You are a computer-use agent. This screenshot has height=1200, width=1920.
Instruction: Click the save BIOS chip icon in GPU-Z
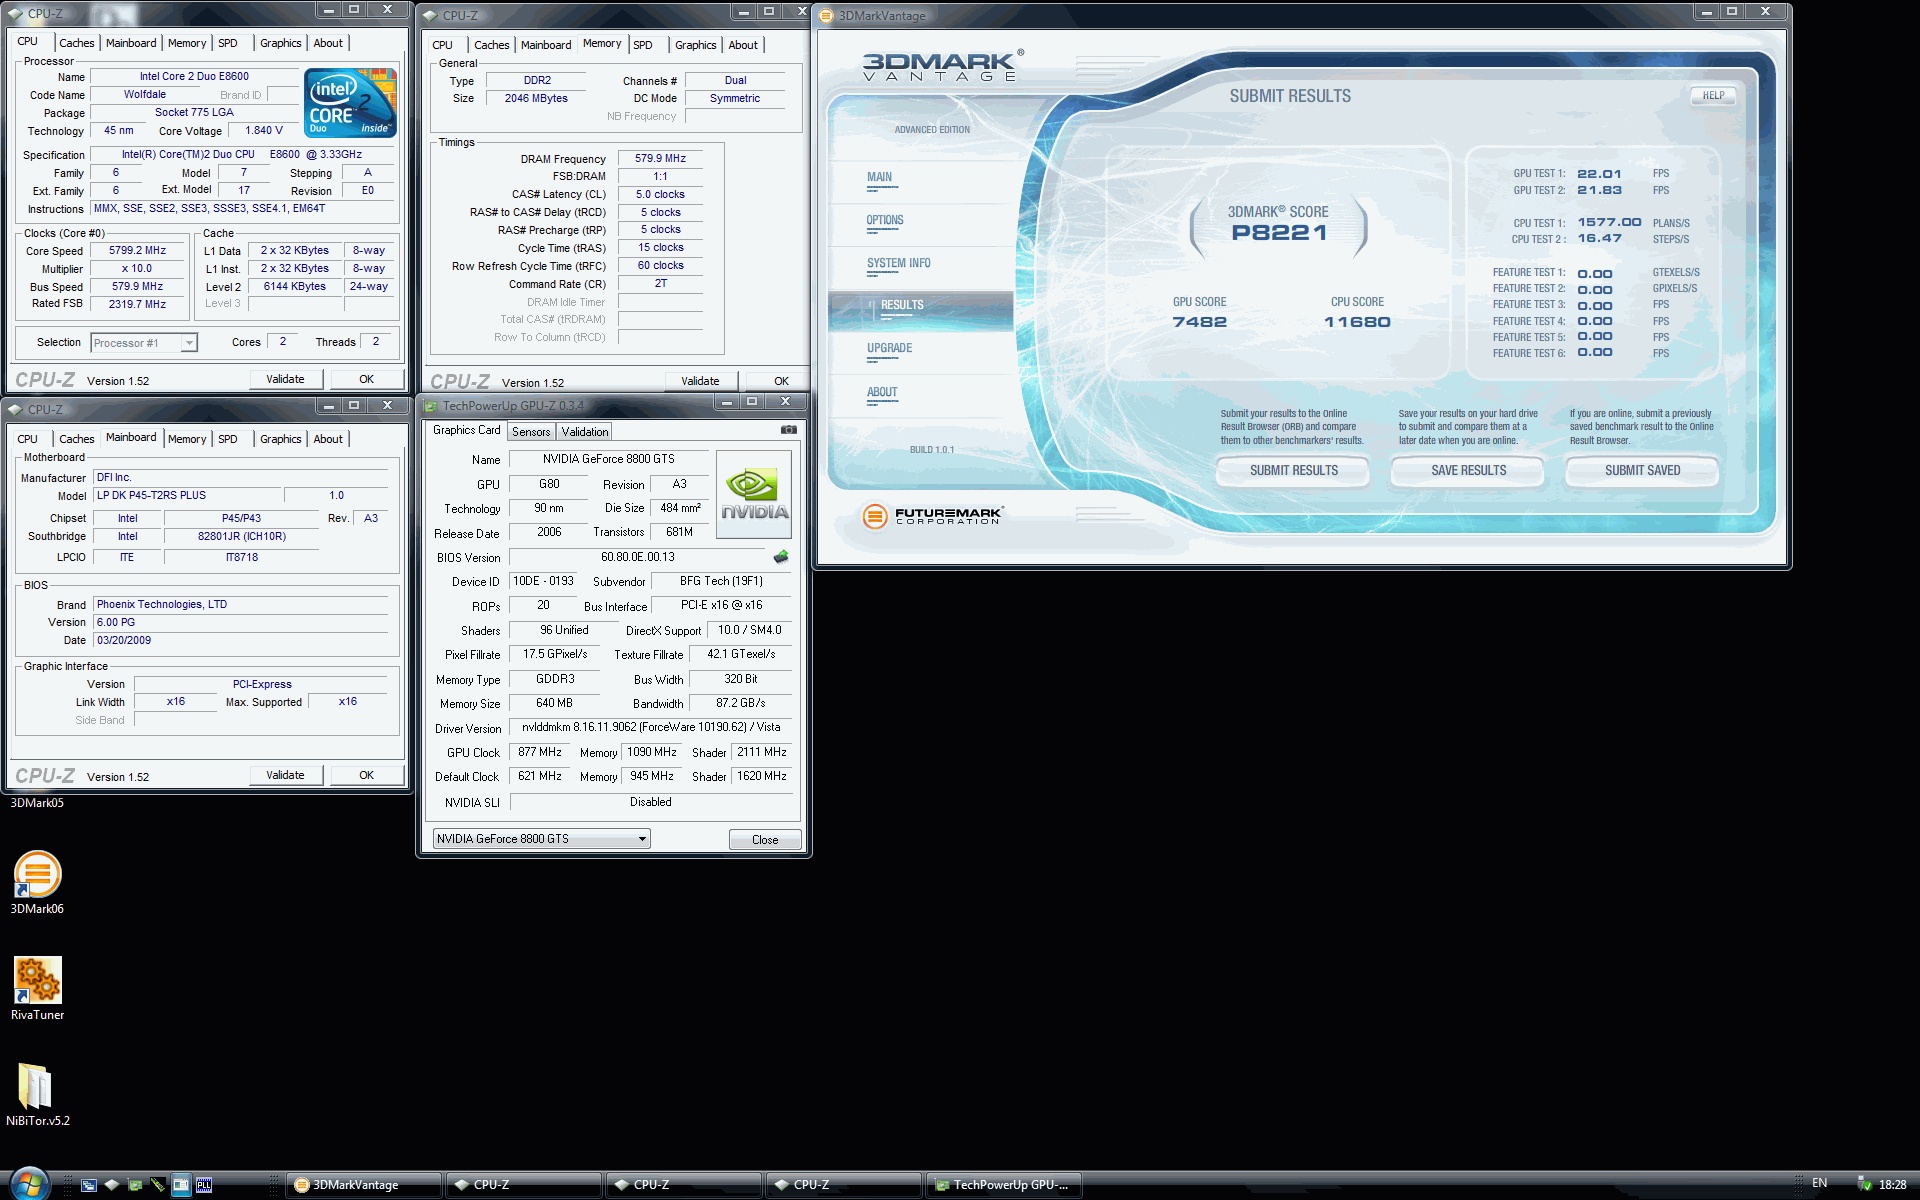(781, 557)
